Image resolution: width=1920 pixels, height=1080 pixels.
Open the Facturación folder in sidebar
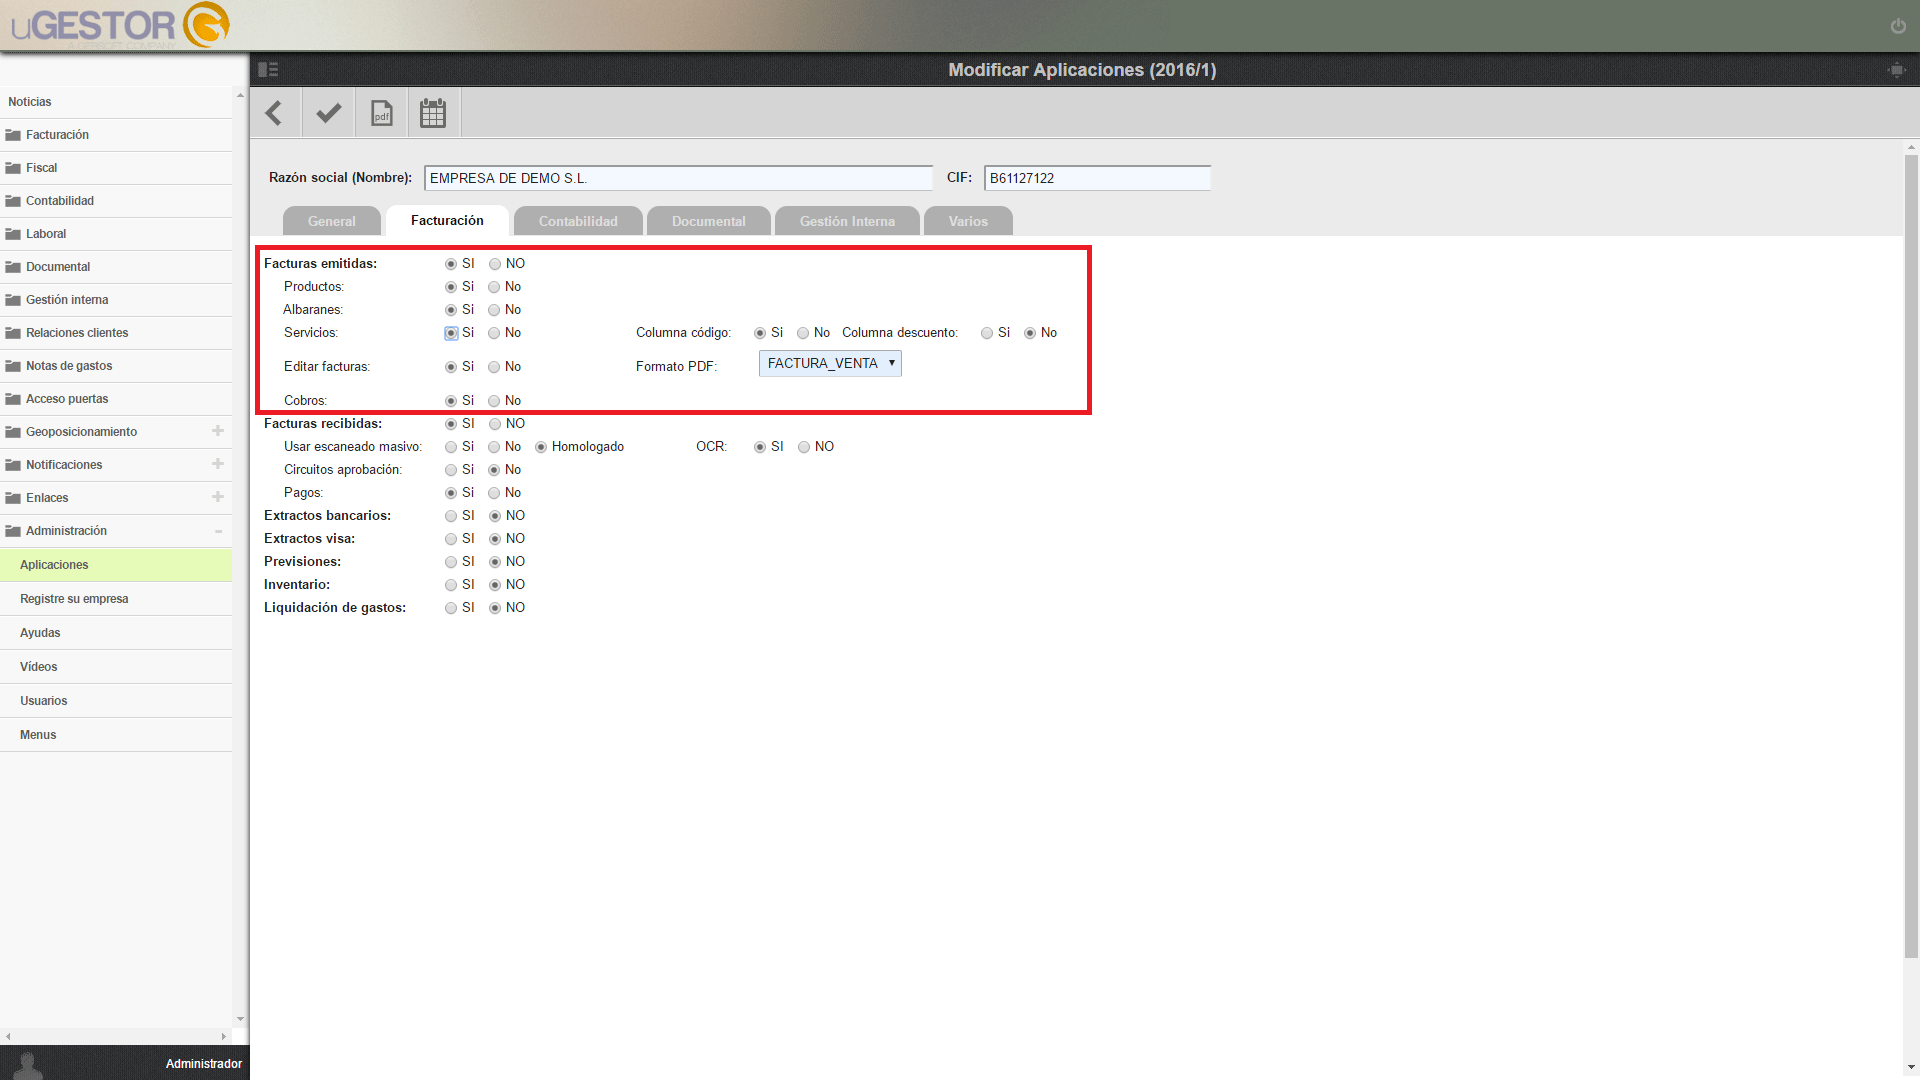point(116,135)
